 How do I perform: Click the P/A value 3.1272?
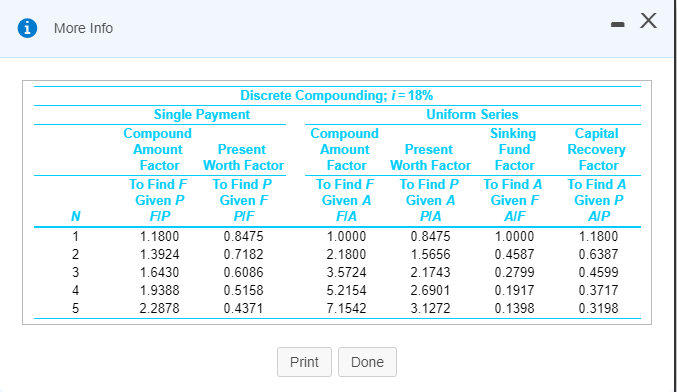pyautogui.click(x=430, y=308)
